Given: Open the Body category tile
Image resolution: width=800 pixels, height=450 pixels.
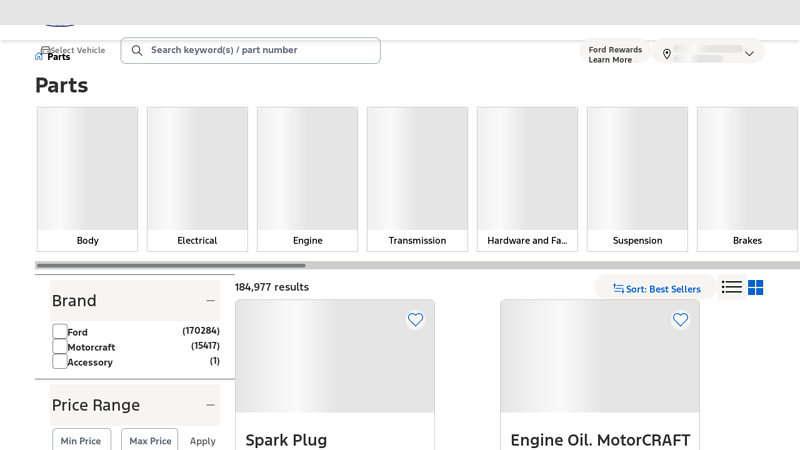Looking at the screenshot, I should tap(87, 179).
